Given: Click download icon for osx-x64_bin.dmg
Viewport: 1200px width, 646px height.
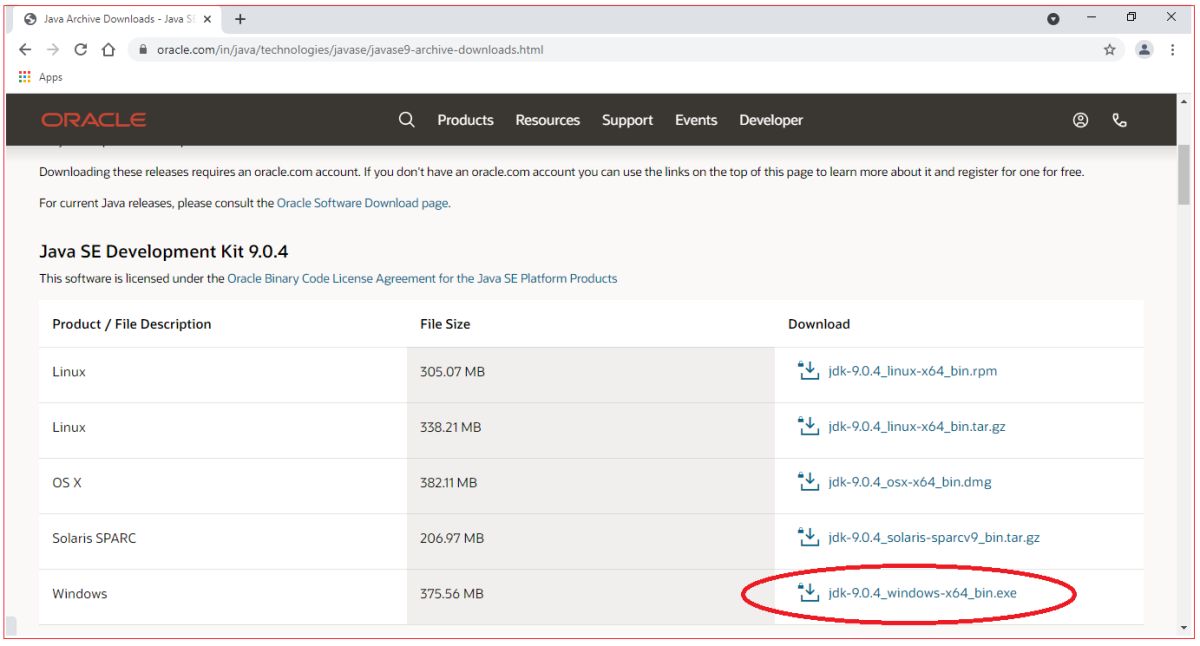Looking at the screenshot, I should click(808, 482).
